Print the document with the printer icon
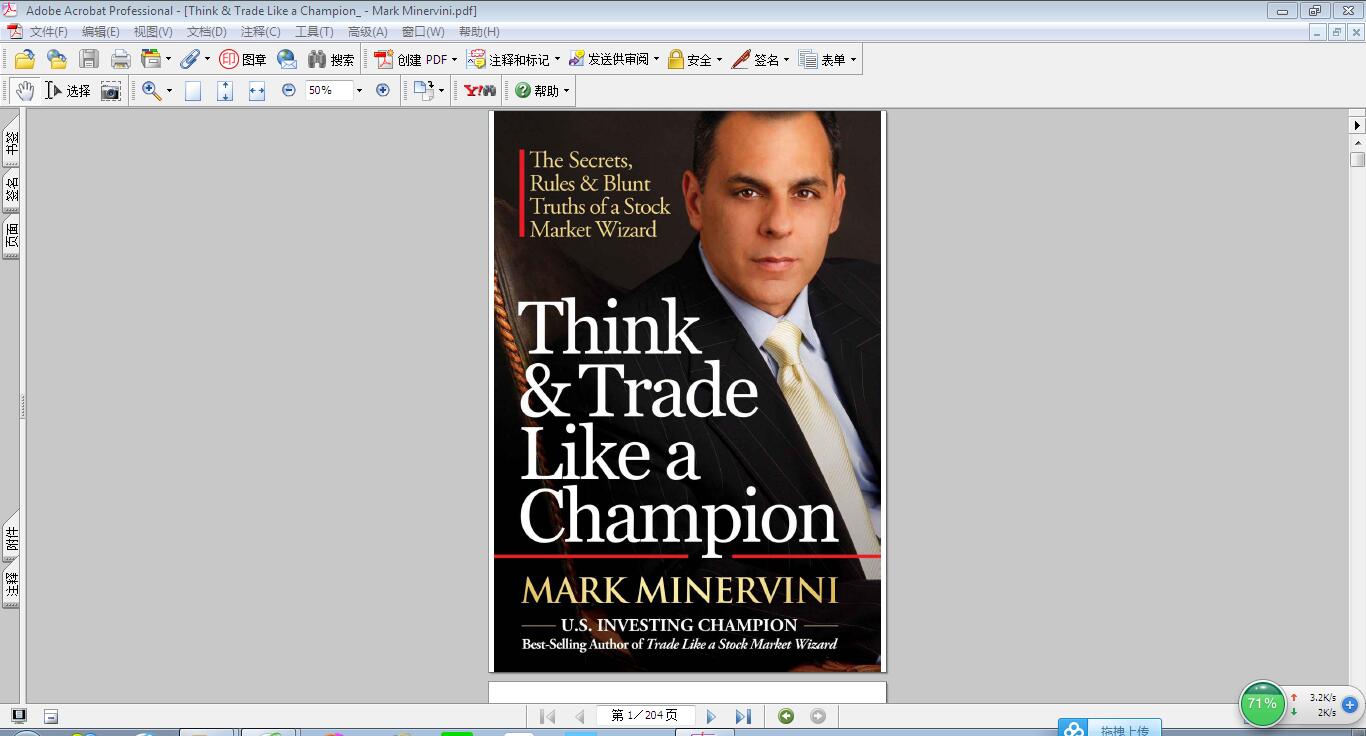 [121, 60]
